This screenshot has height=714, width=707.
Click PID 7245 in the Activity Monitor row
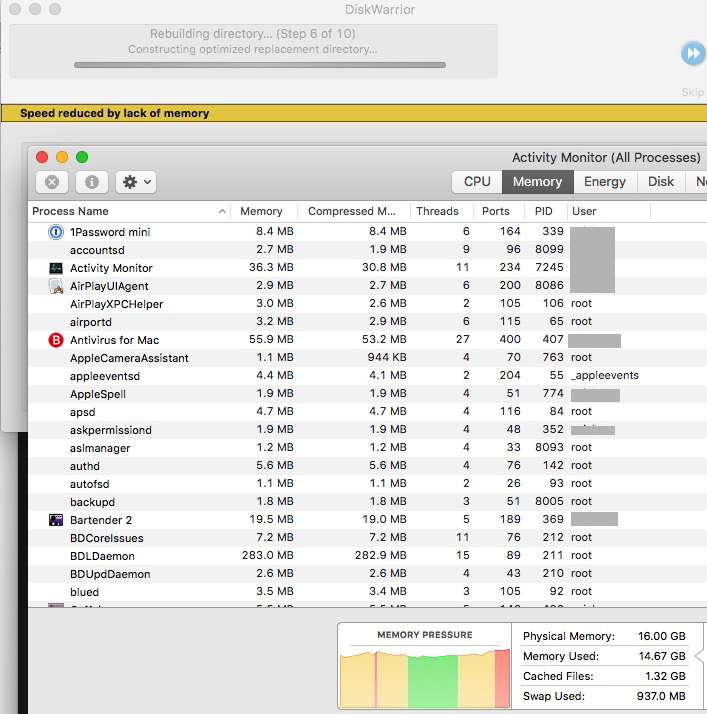point(549,268)
